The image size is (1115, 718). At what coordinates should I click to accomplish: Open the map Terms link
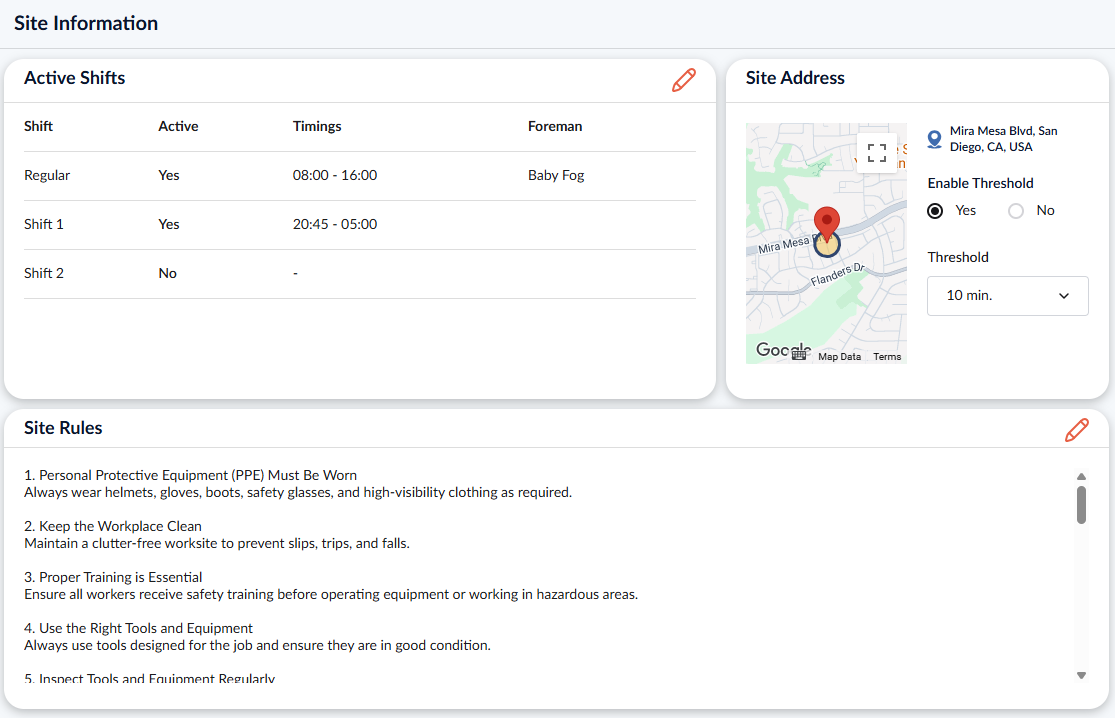click(x=887, y=357)
